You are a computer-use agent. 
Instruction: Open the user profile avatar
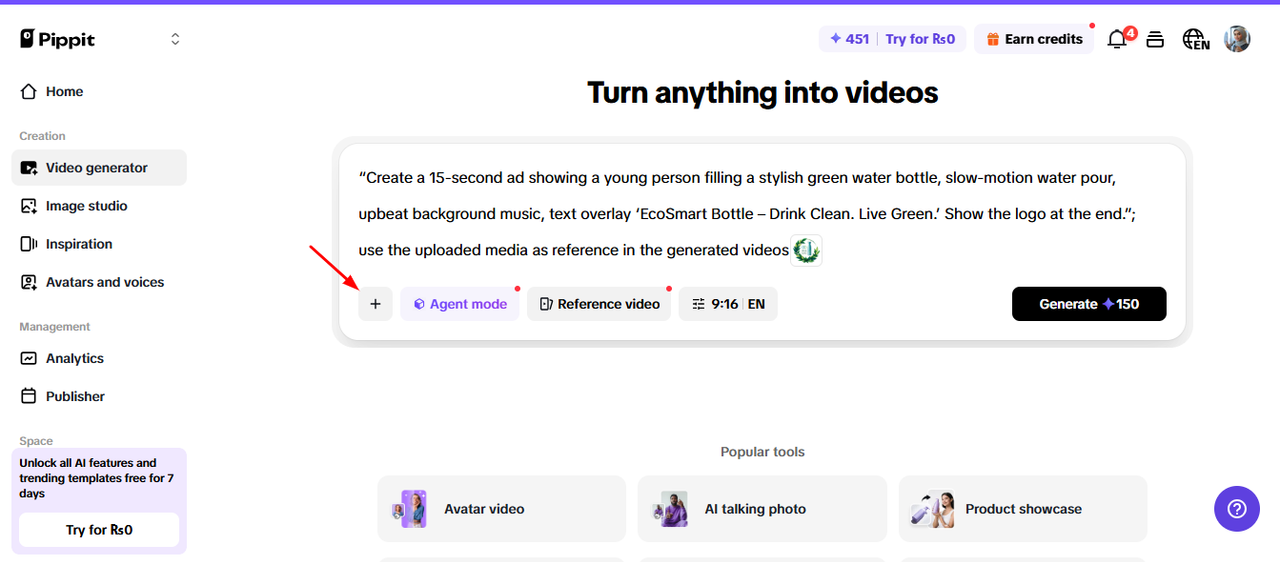tap(1237, 39)
